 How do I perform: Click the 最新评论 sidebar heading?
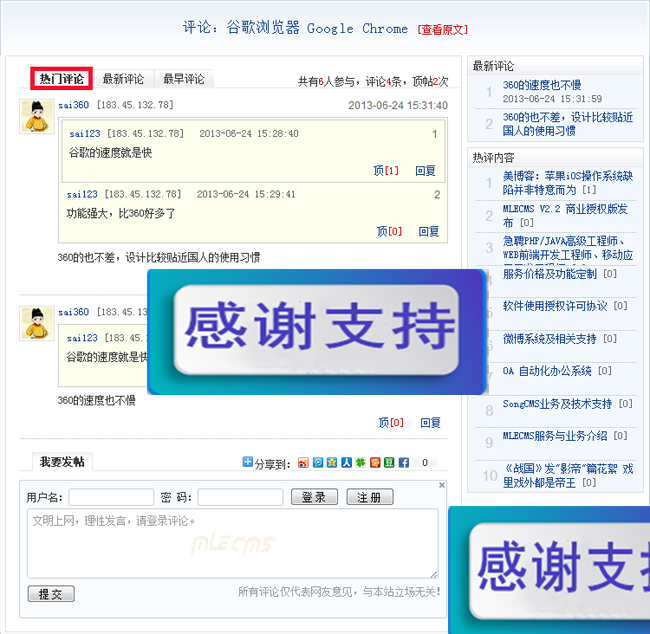(493, 66)
